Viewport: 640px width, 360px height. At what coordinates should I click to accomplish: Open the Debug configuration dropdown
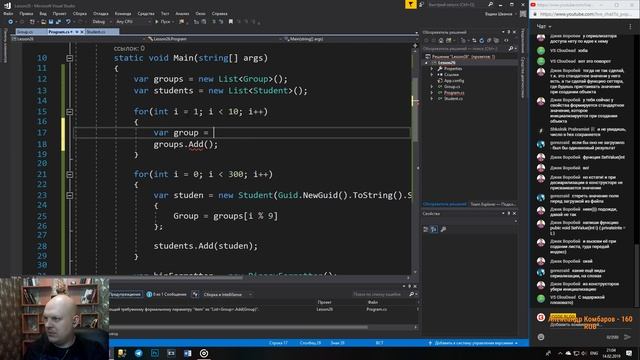point(101,22)
